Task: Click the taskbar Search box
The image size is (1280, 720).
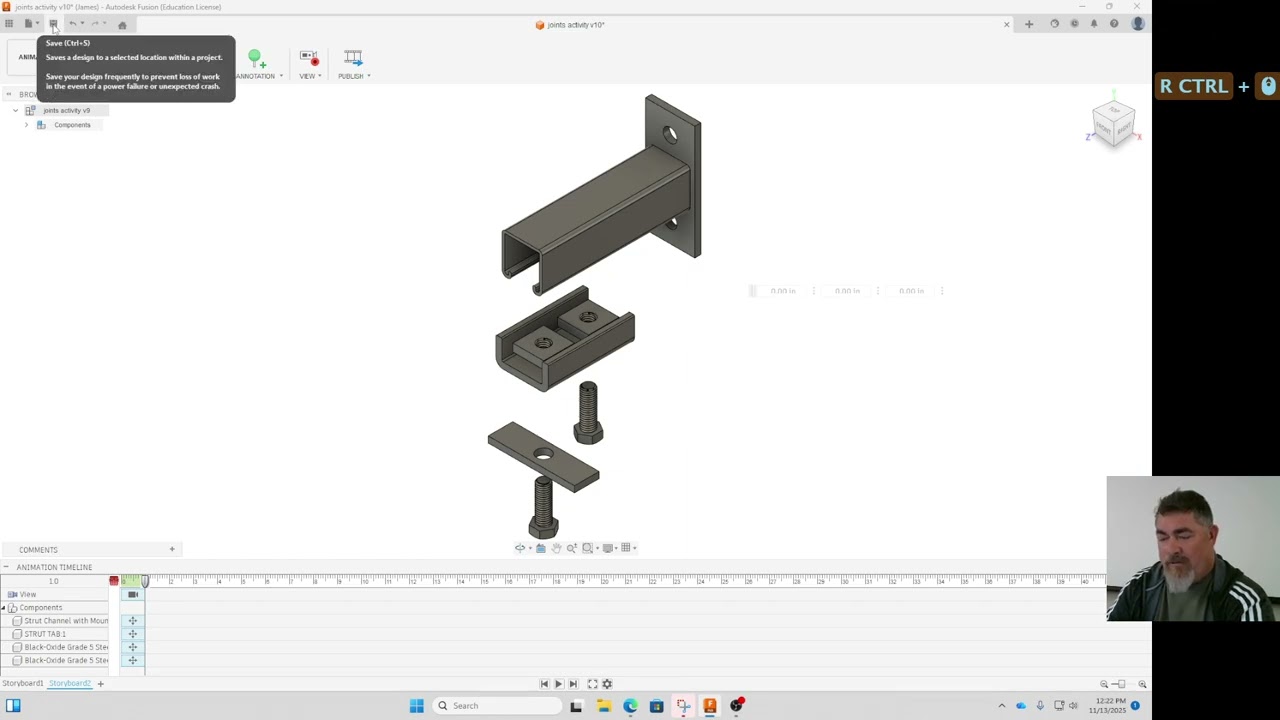Action: coord(497,706)
